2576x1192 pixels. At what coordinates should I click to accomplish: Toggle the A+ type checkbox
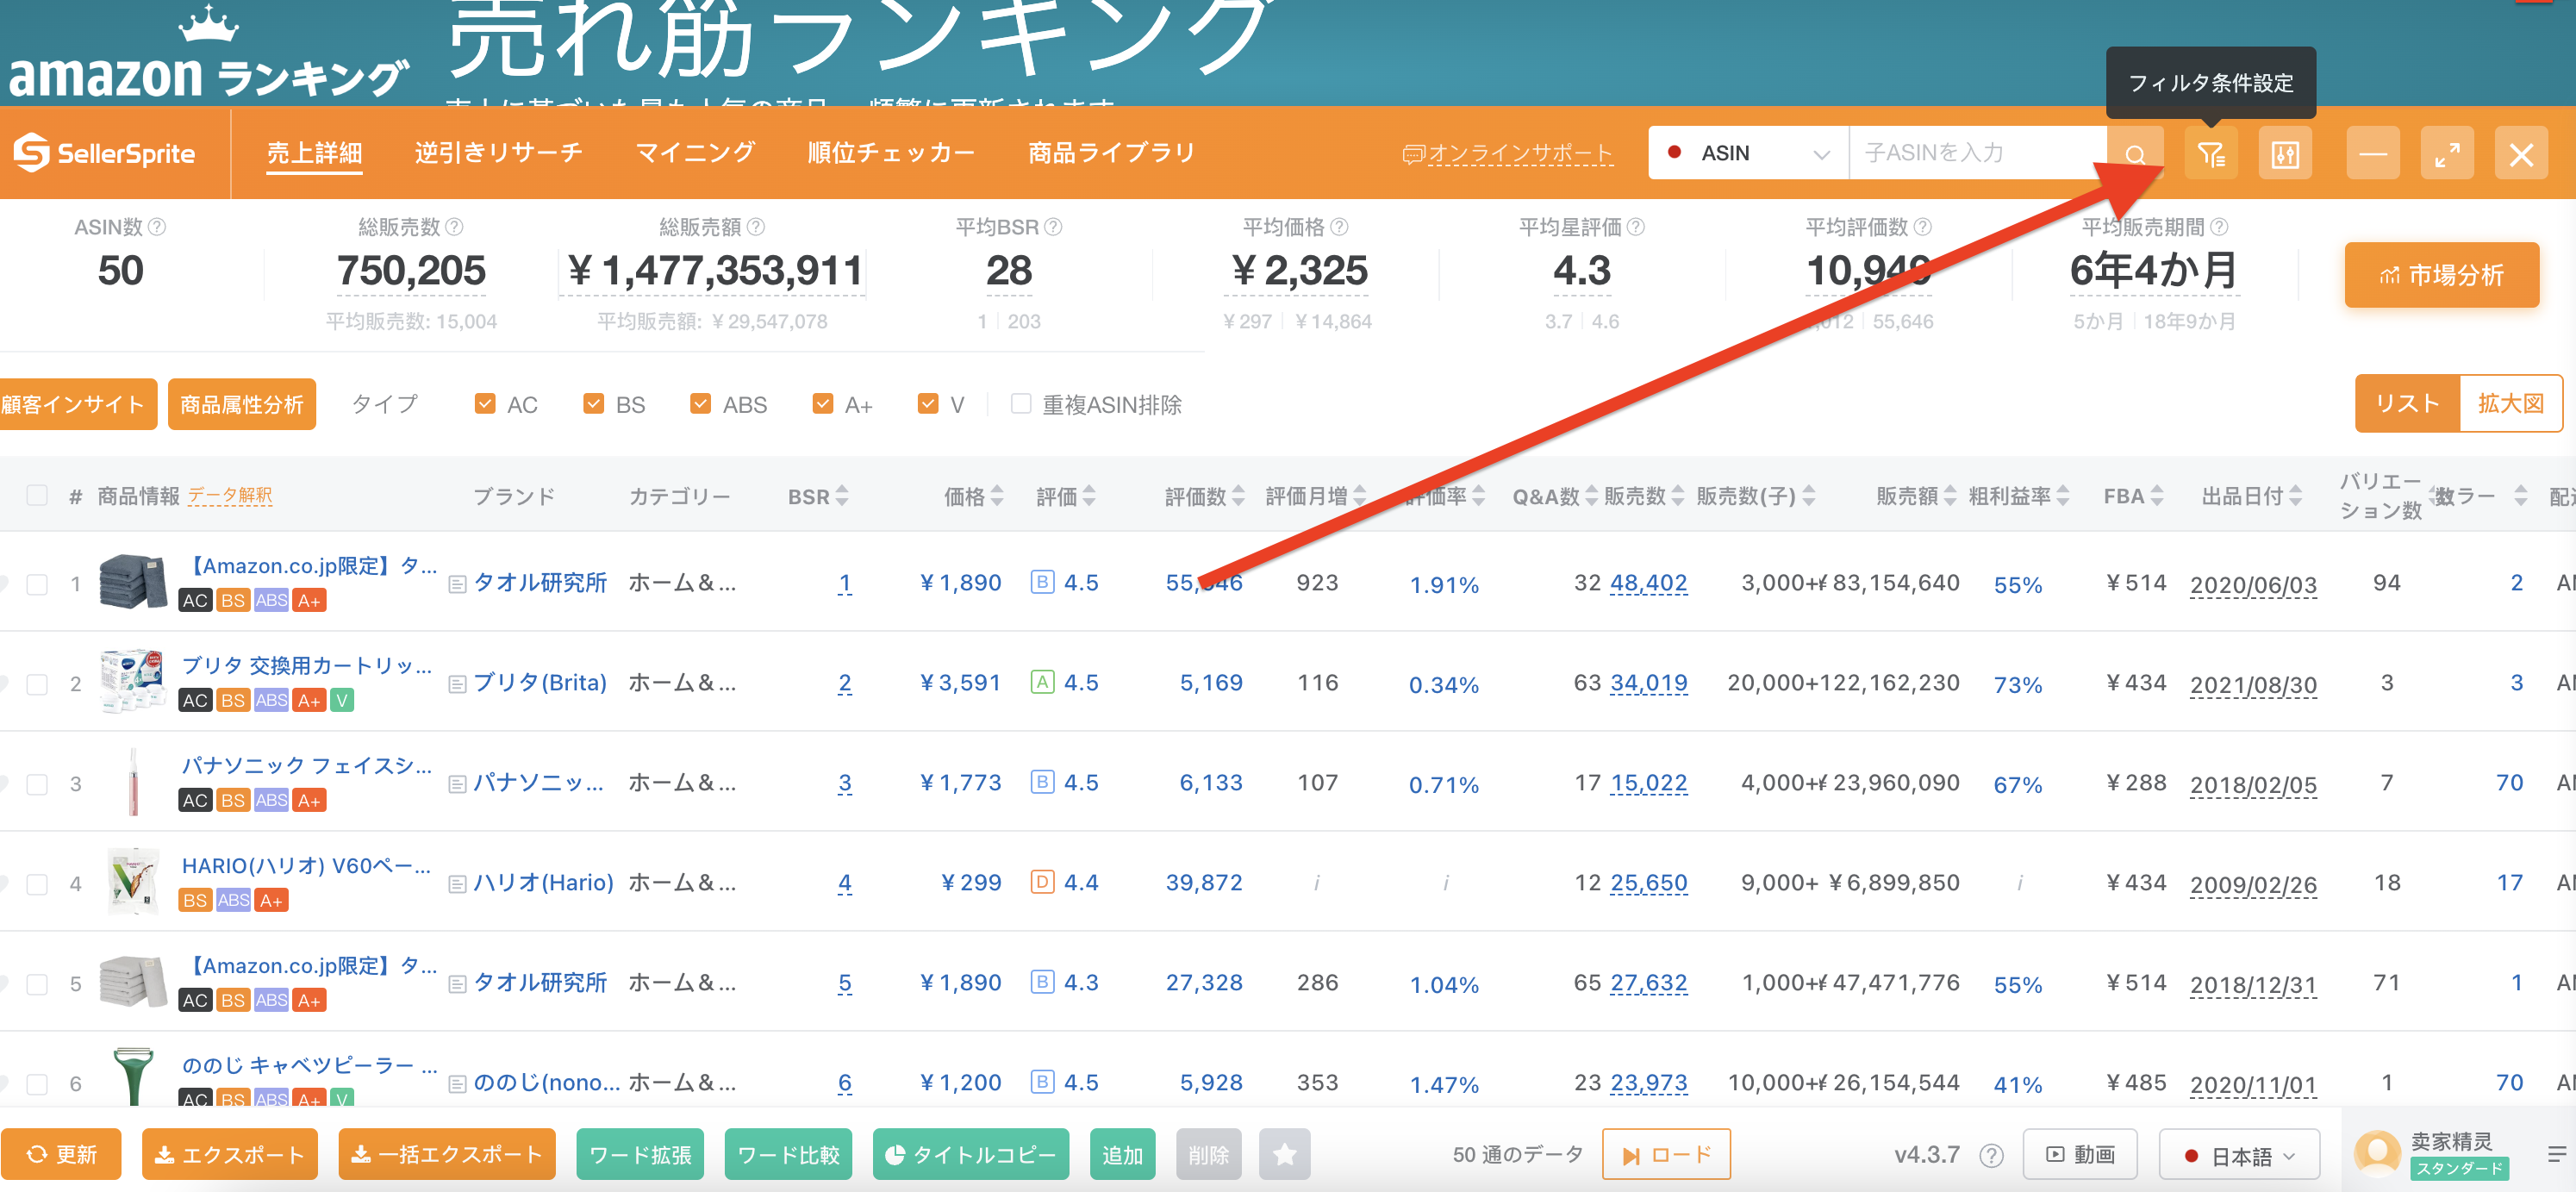tap(823, 403)
